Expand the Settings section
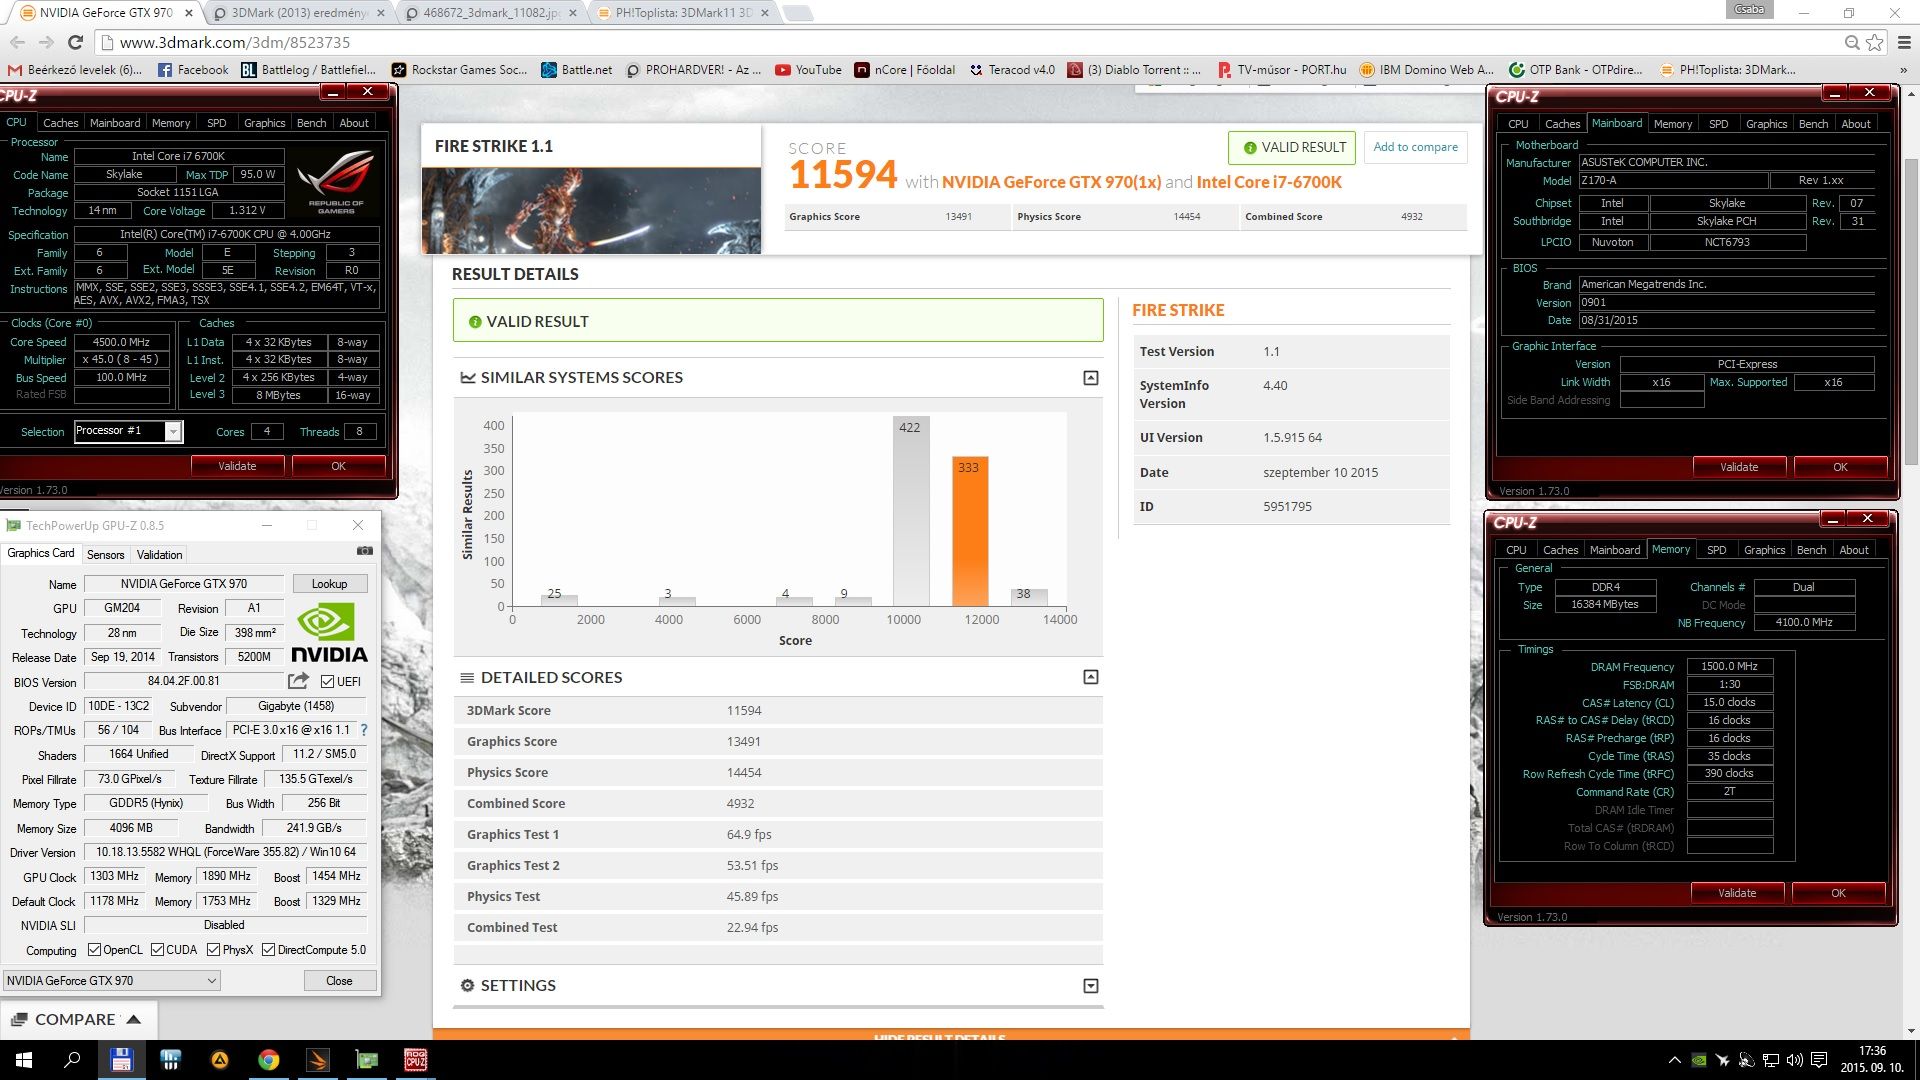Image resolution: width=1920 pixels, height=1080 pixels. 1090,986
